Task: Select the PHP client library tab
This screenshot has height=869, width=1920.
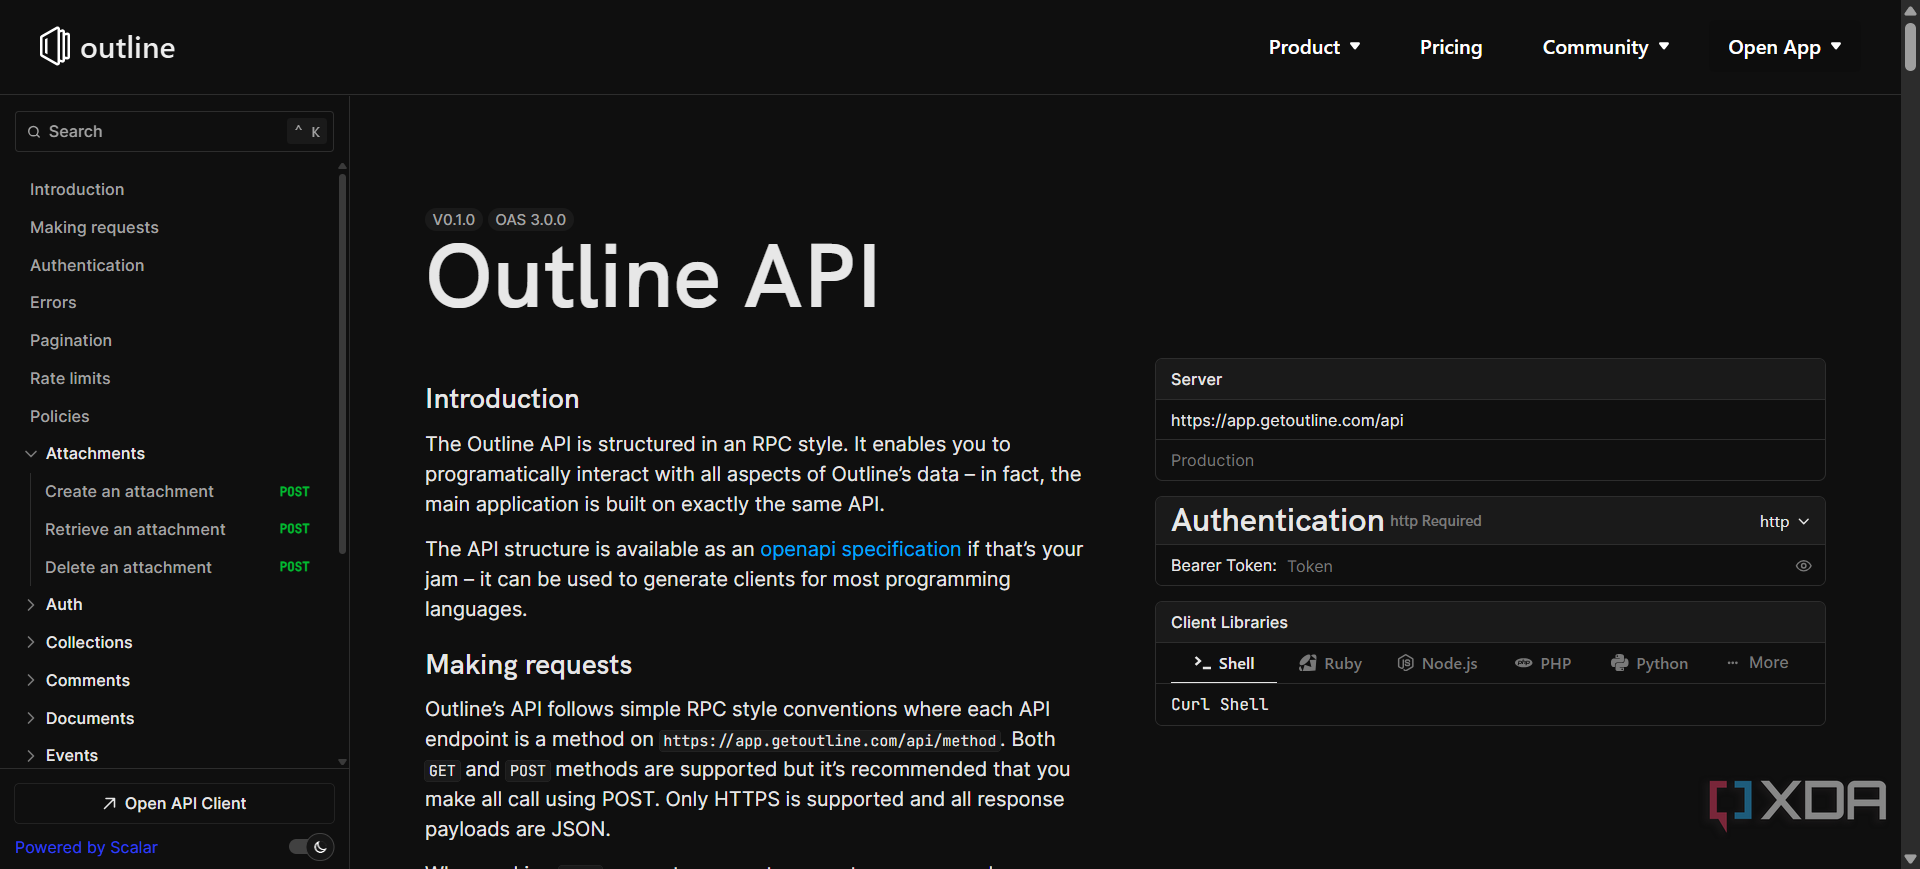Action: [x=1543, y=663]
